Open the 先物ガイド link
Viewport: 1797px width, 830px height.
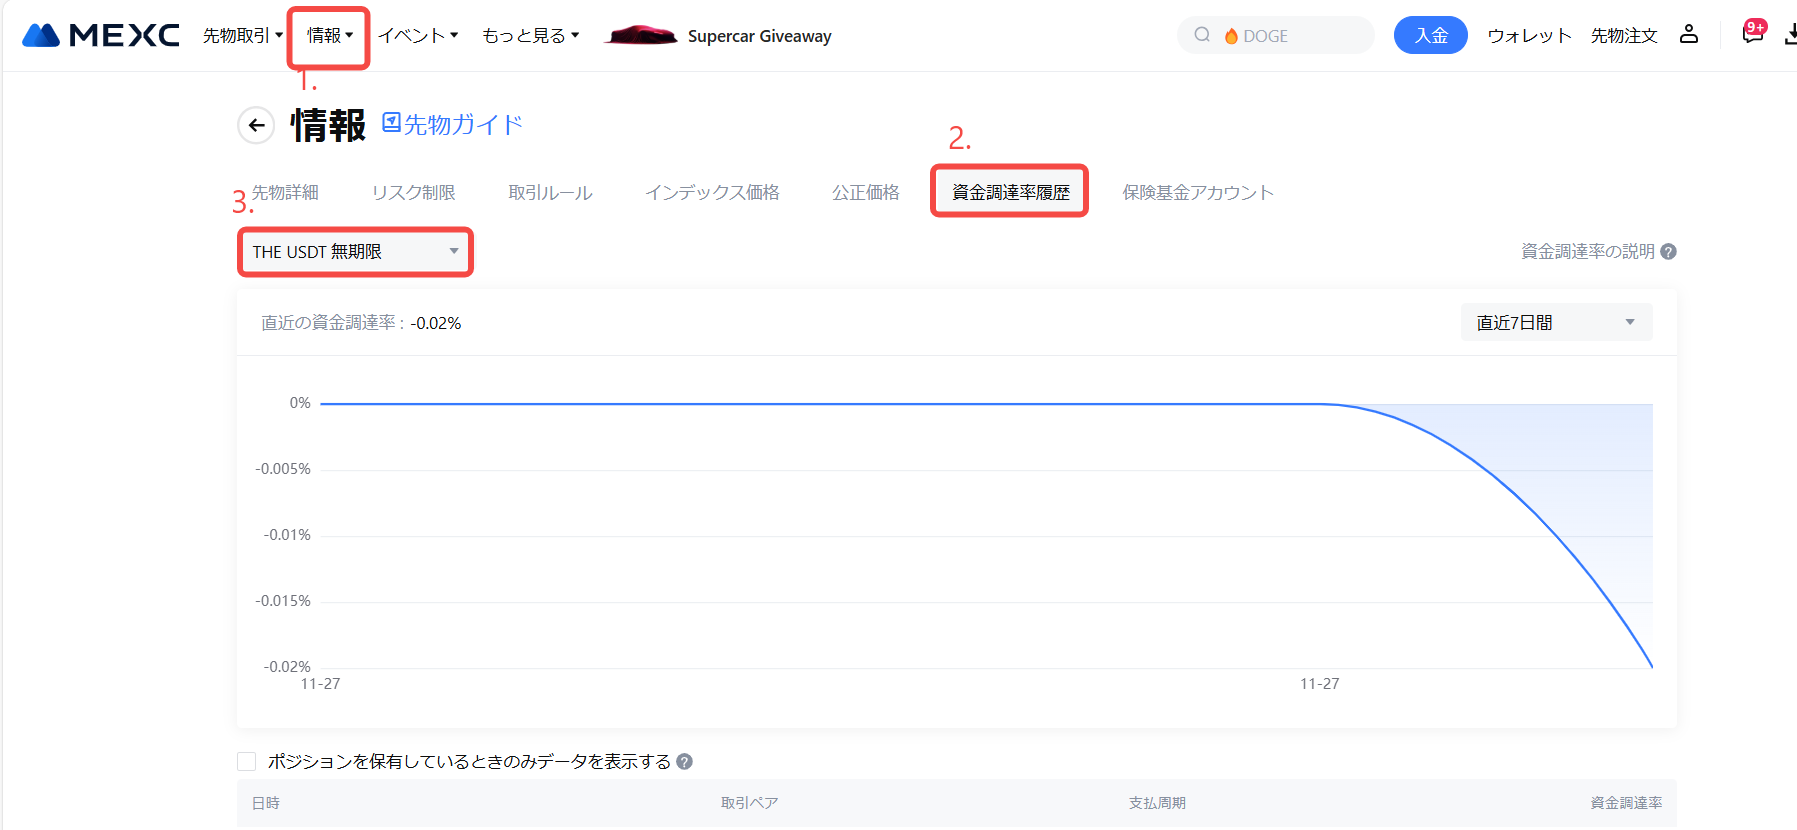point(453,124)
